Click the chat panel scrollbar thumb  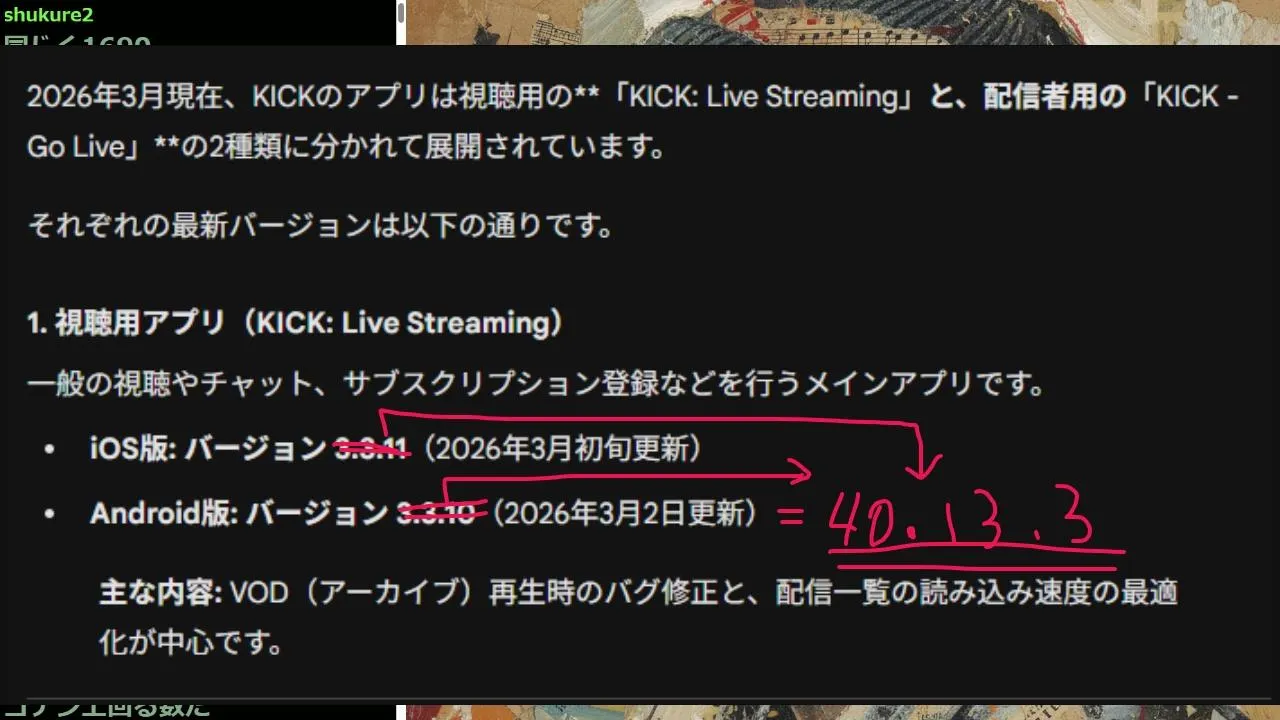tap(401, 12)
